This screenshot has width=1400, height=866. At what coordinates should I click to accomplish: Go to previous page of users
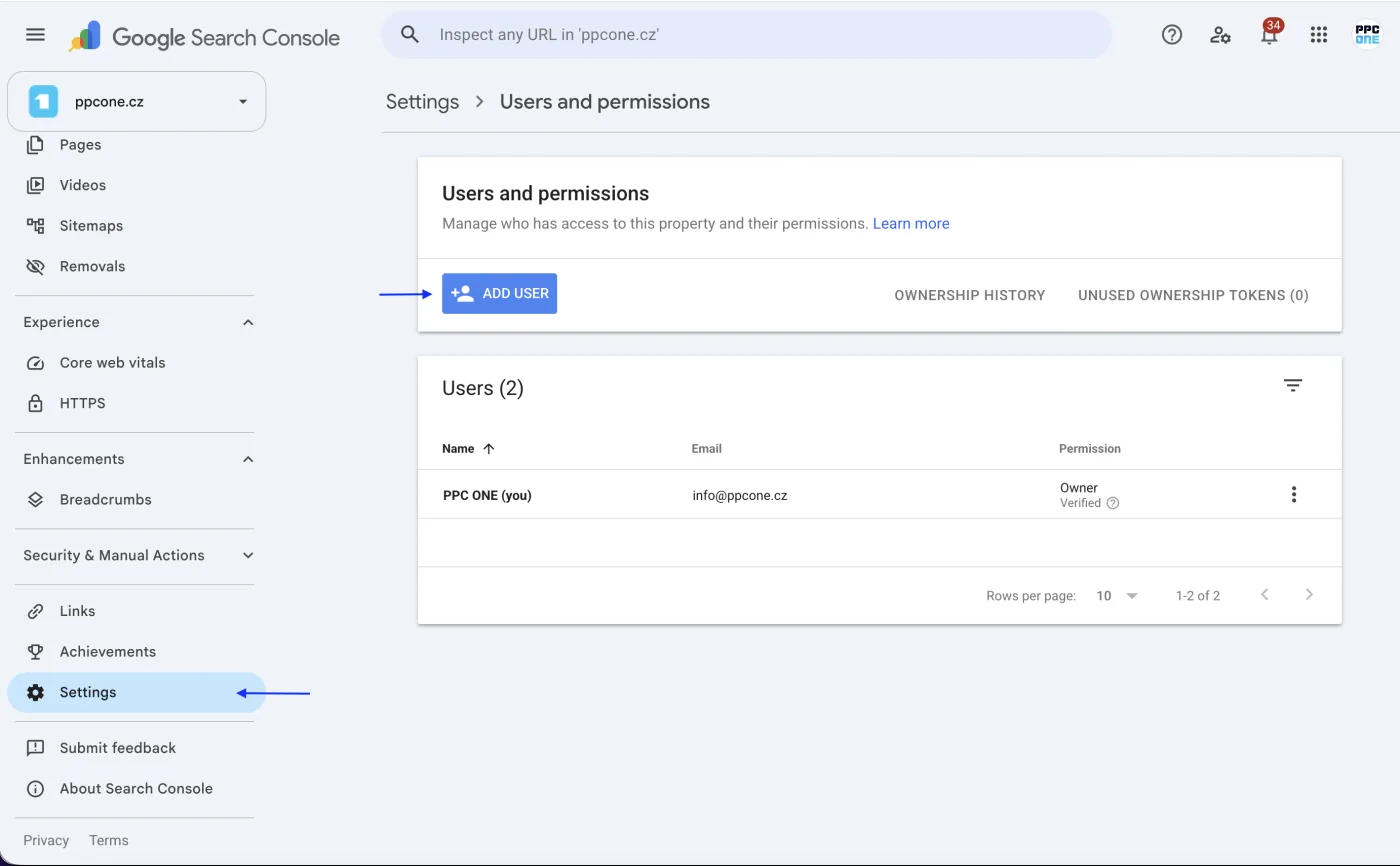click(1264, 595)
